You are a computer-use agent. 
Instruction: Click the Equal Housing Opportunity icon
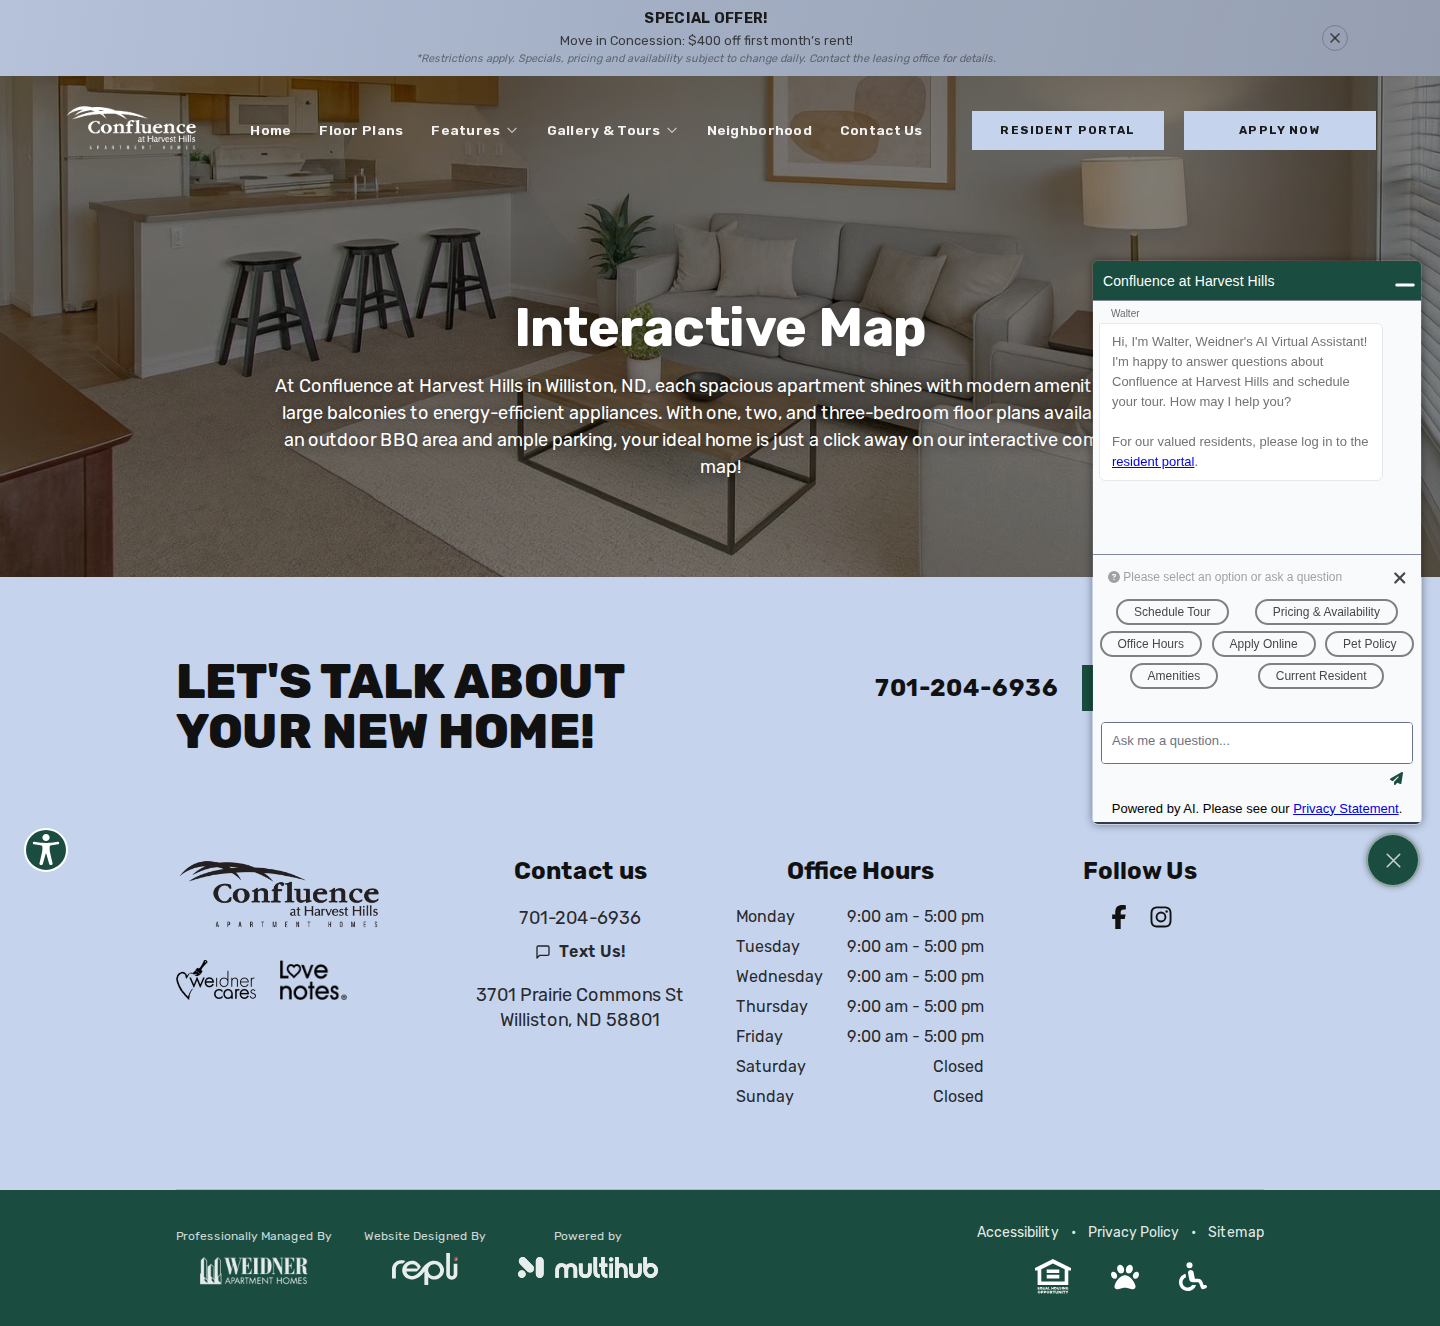pos(1053,1277)
